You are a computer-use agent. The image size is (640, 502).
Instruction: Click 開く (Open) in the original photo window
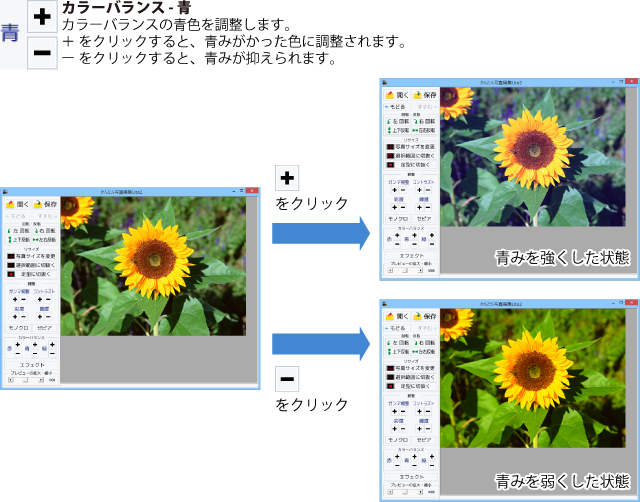coord(19,203)
